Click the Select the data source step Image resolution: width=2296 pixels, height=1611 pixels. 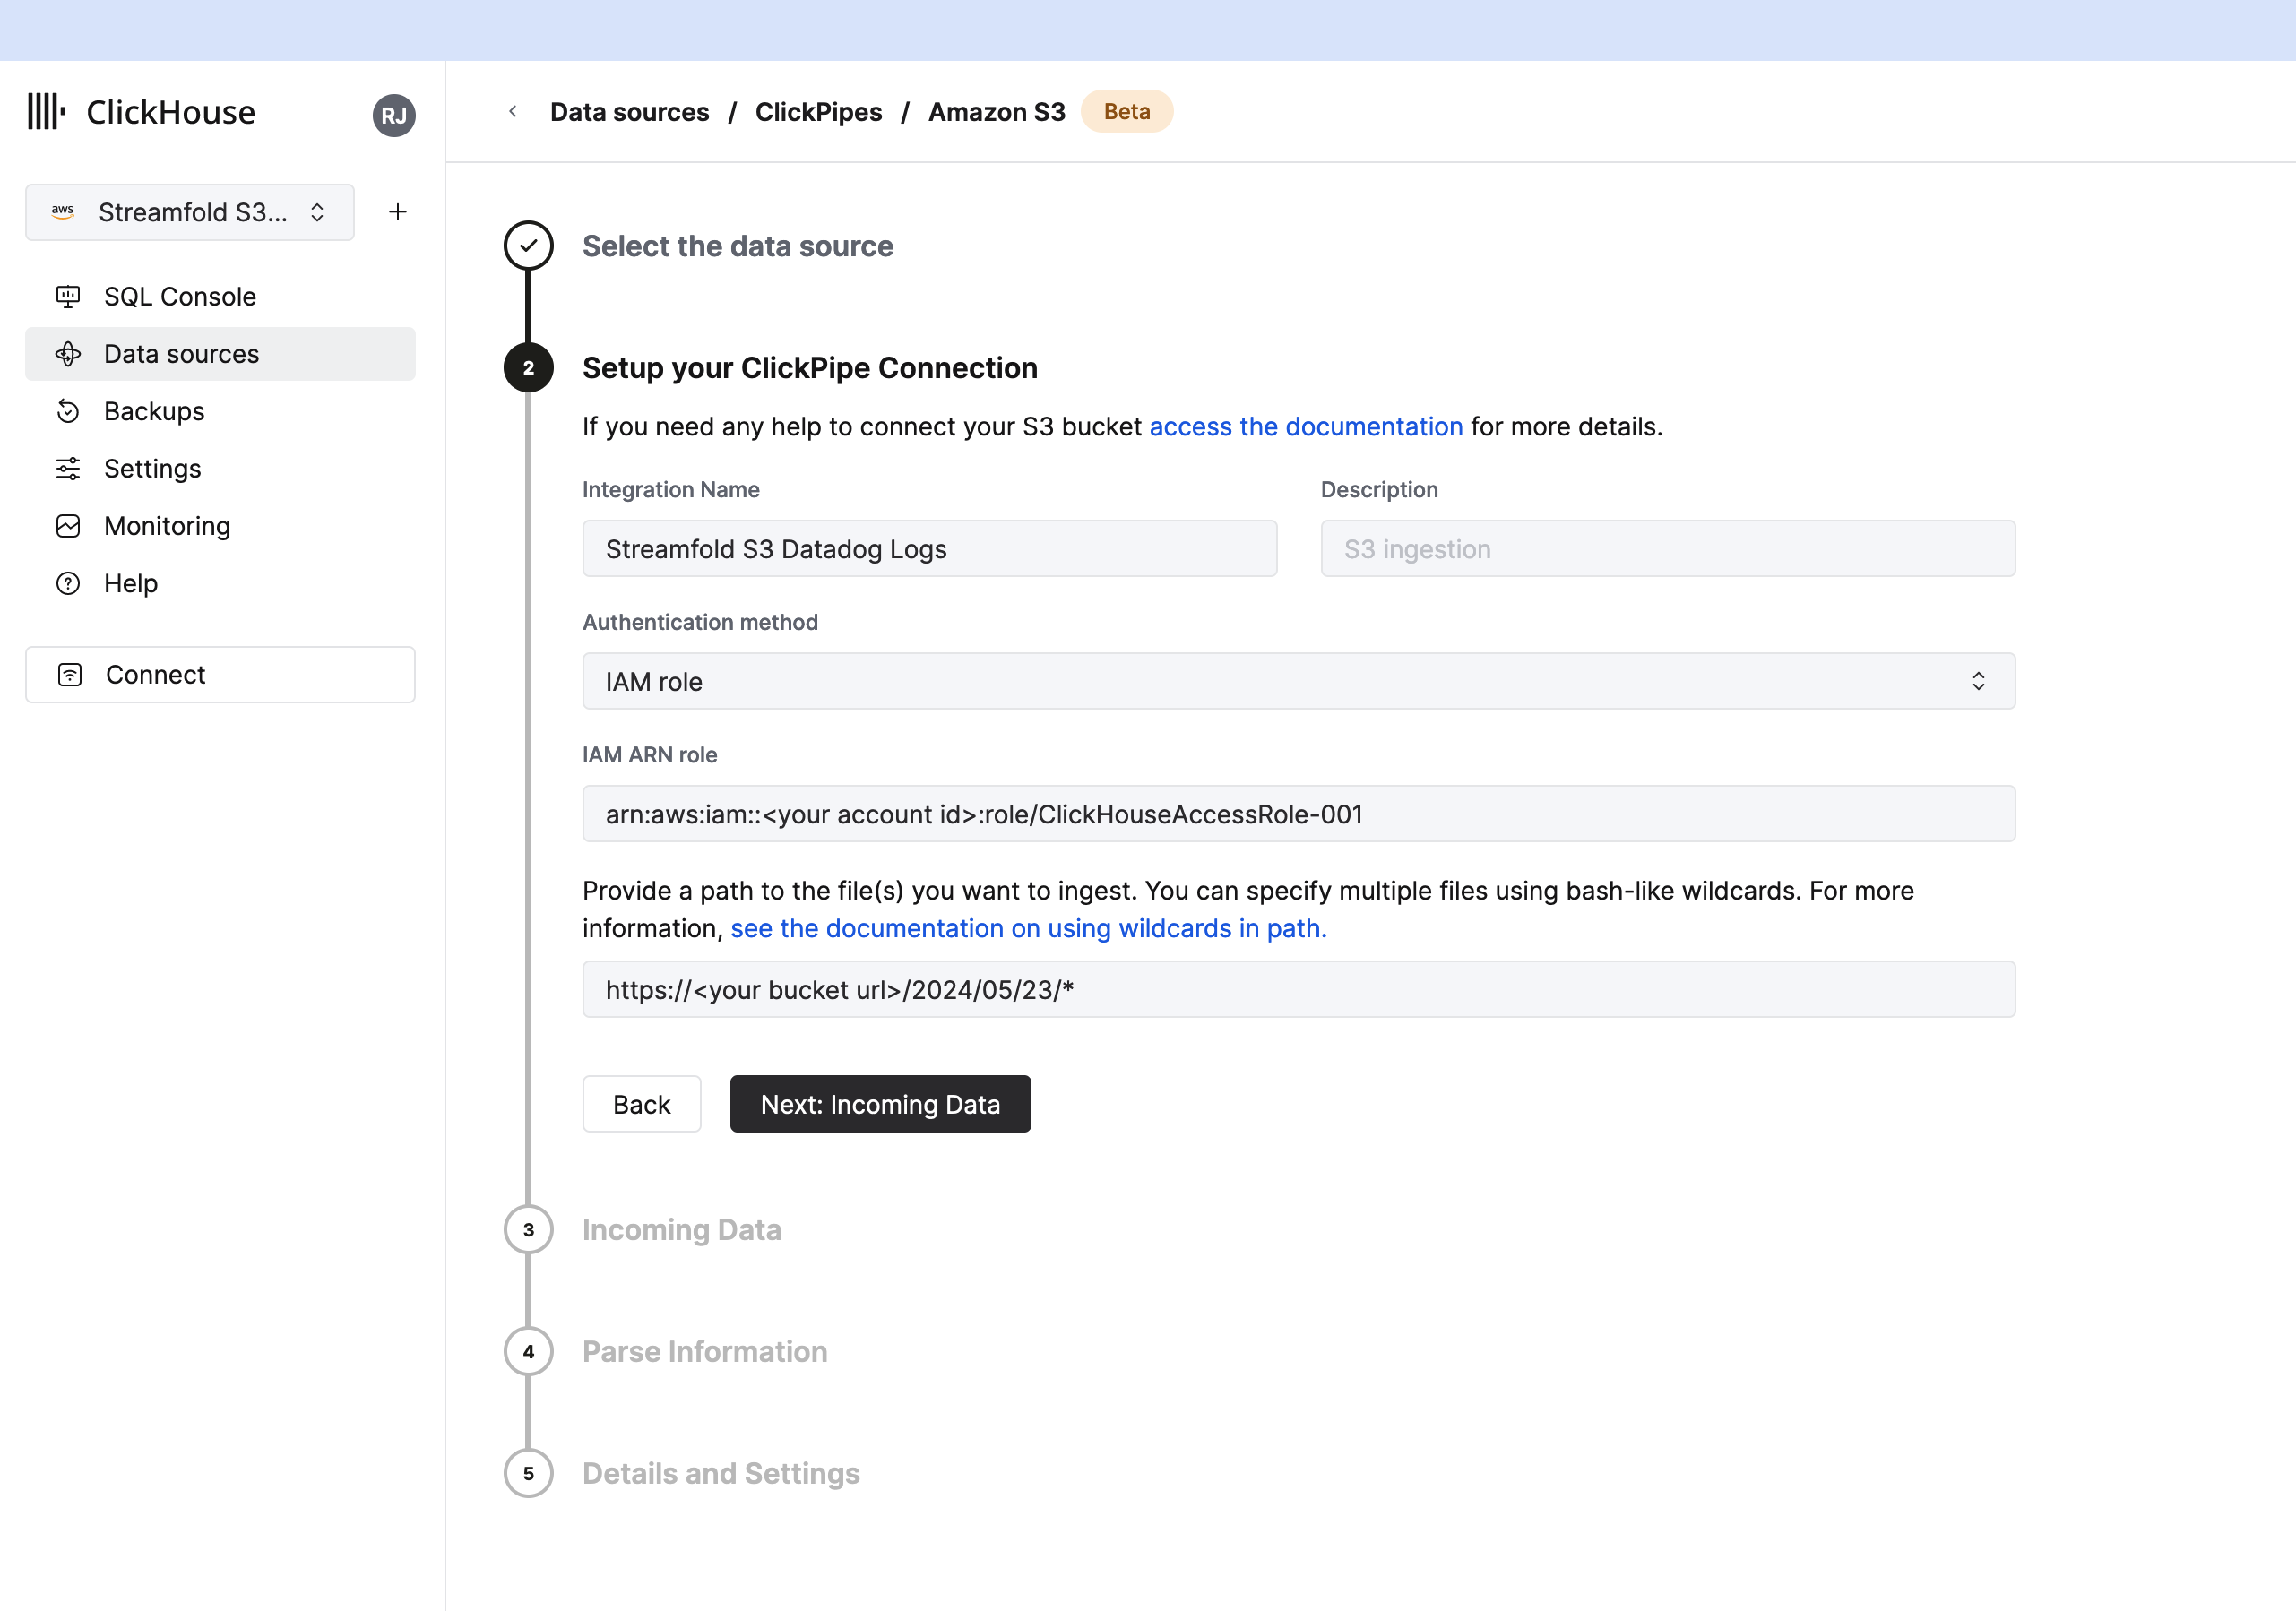tap(738, 246)
